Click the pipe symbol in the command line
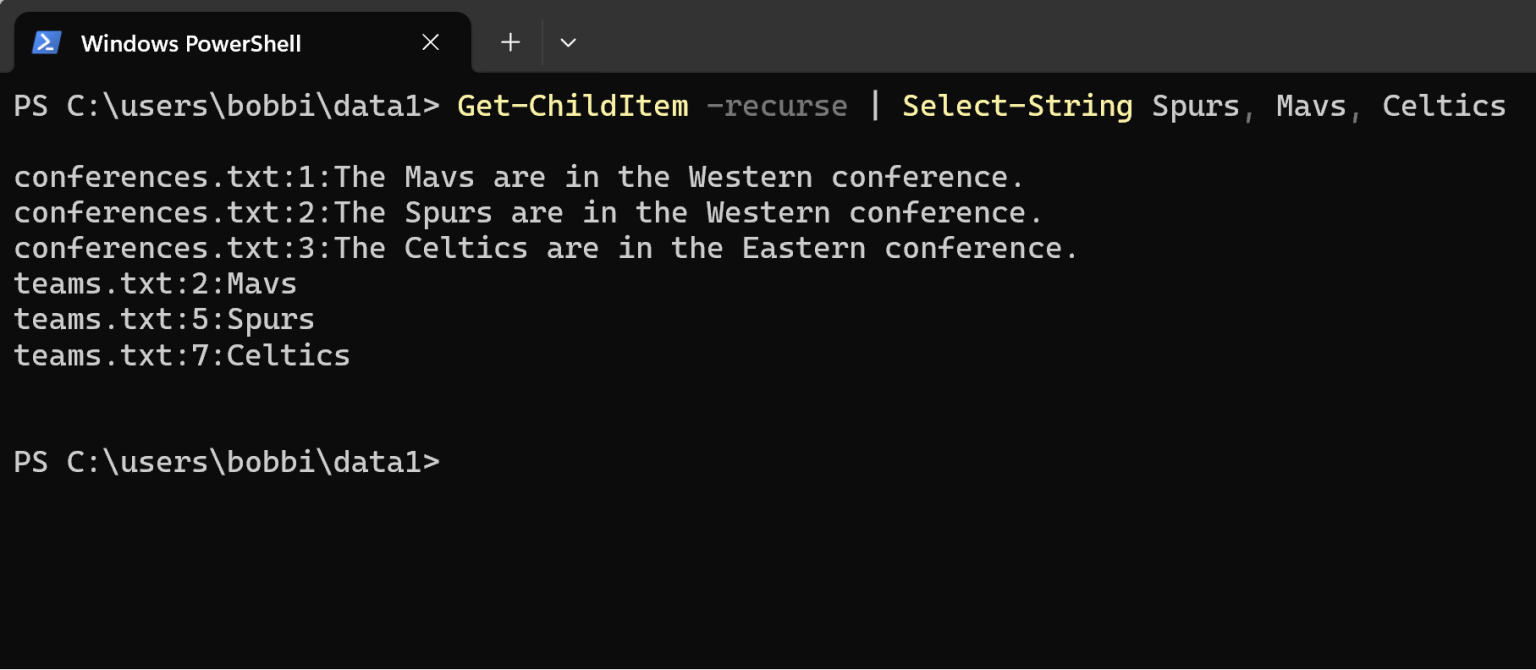This screenshot has width=1536, height=670. 874,105
